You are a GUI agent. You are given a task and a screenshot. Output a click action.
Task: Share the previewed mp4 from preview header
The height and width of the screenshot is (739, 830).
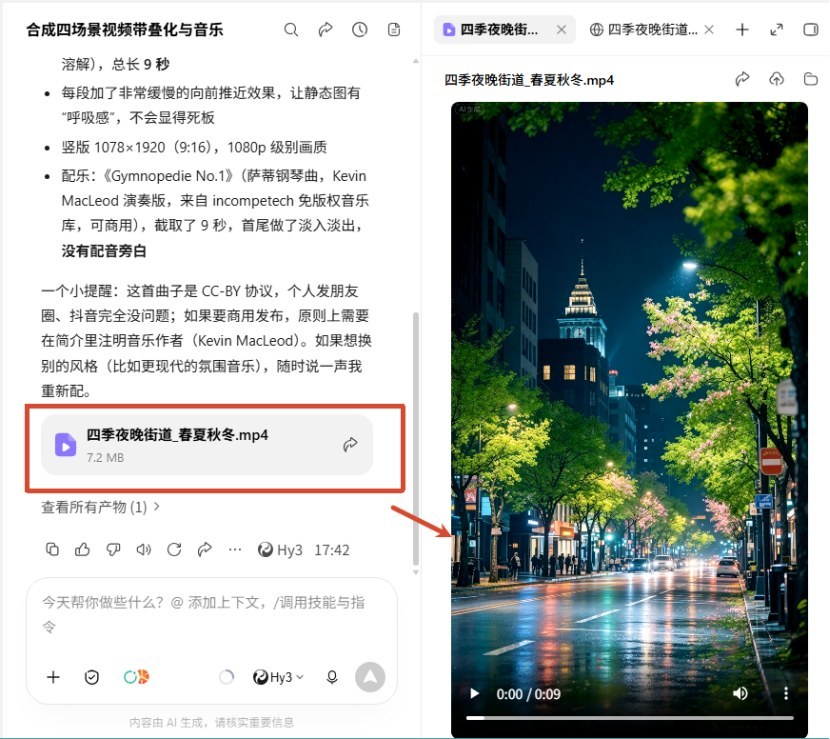743,79
